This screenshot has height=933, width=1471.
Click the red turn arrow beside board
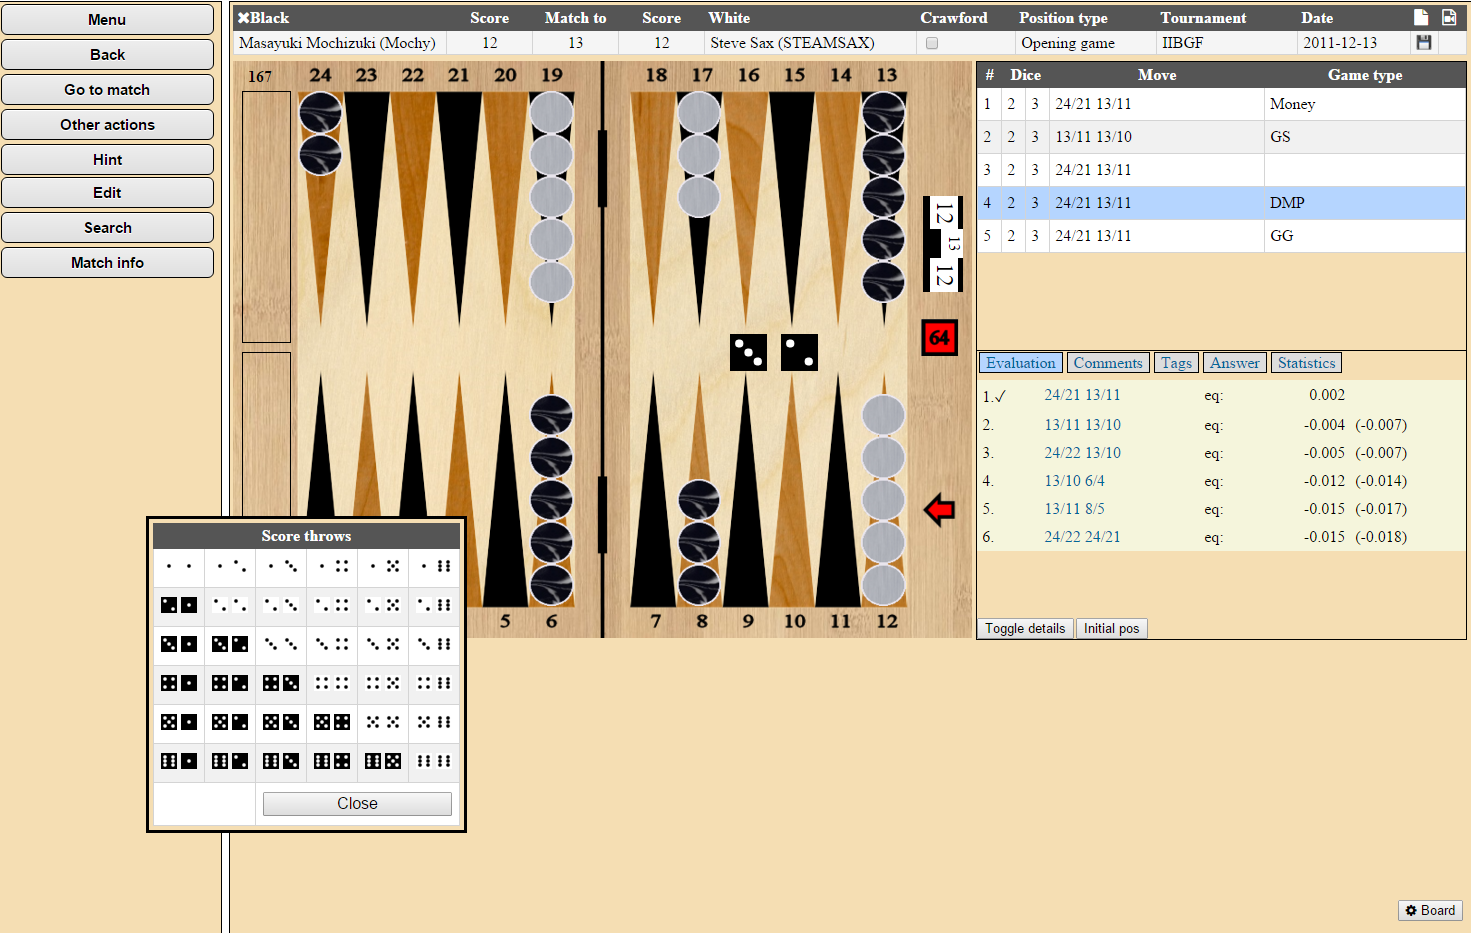(x=939, y=510)
